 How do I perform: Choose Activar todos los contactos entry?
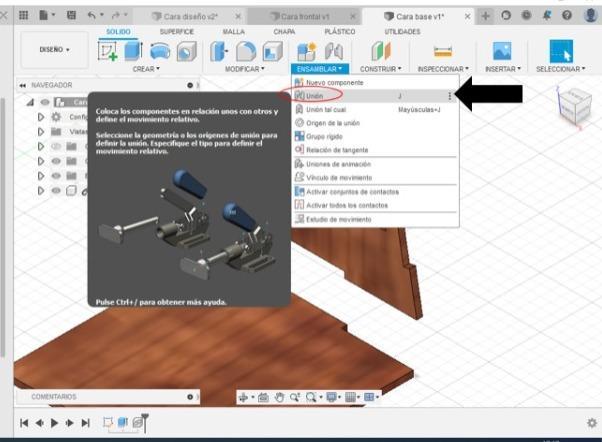click(375, 205)
